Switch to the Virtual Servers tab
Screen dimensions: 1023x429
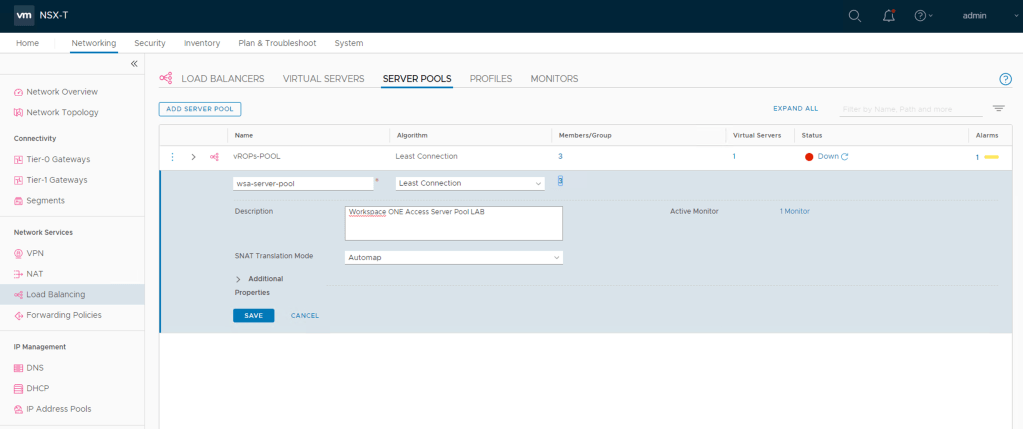pyautogui.click(x=323, y=78)
